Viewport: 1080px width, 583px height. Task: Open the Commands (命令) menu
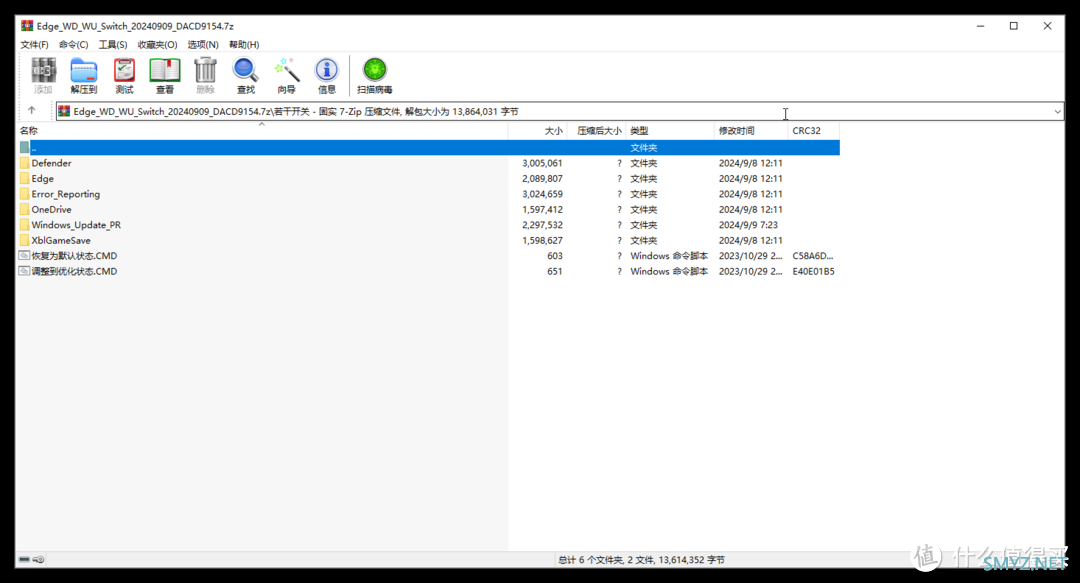(74, 45)
